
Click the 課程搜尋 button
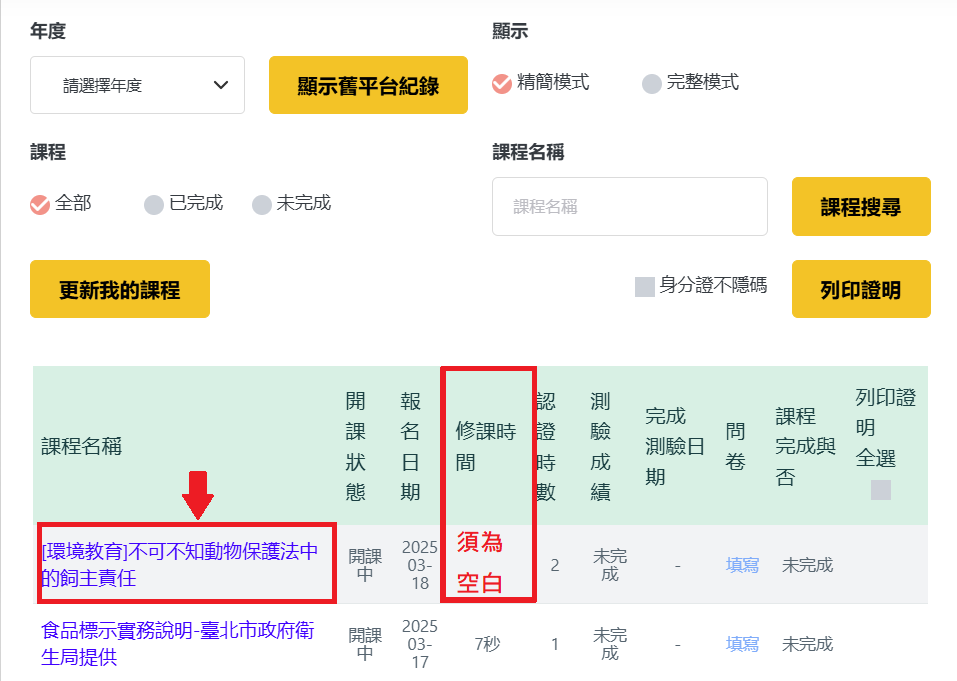(x=861, y=206)
